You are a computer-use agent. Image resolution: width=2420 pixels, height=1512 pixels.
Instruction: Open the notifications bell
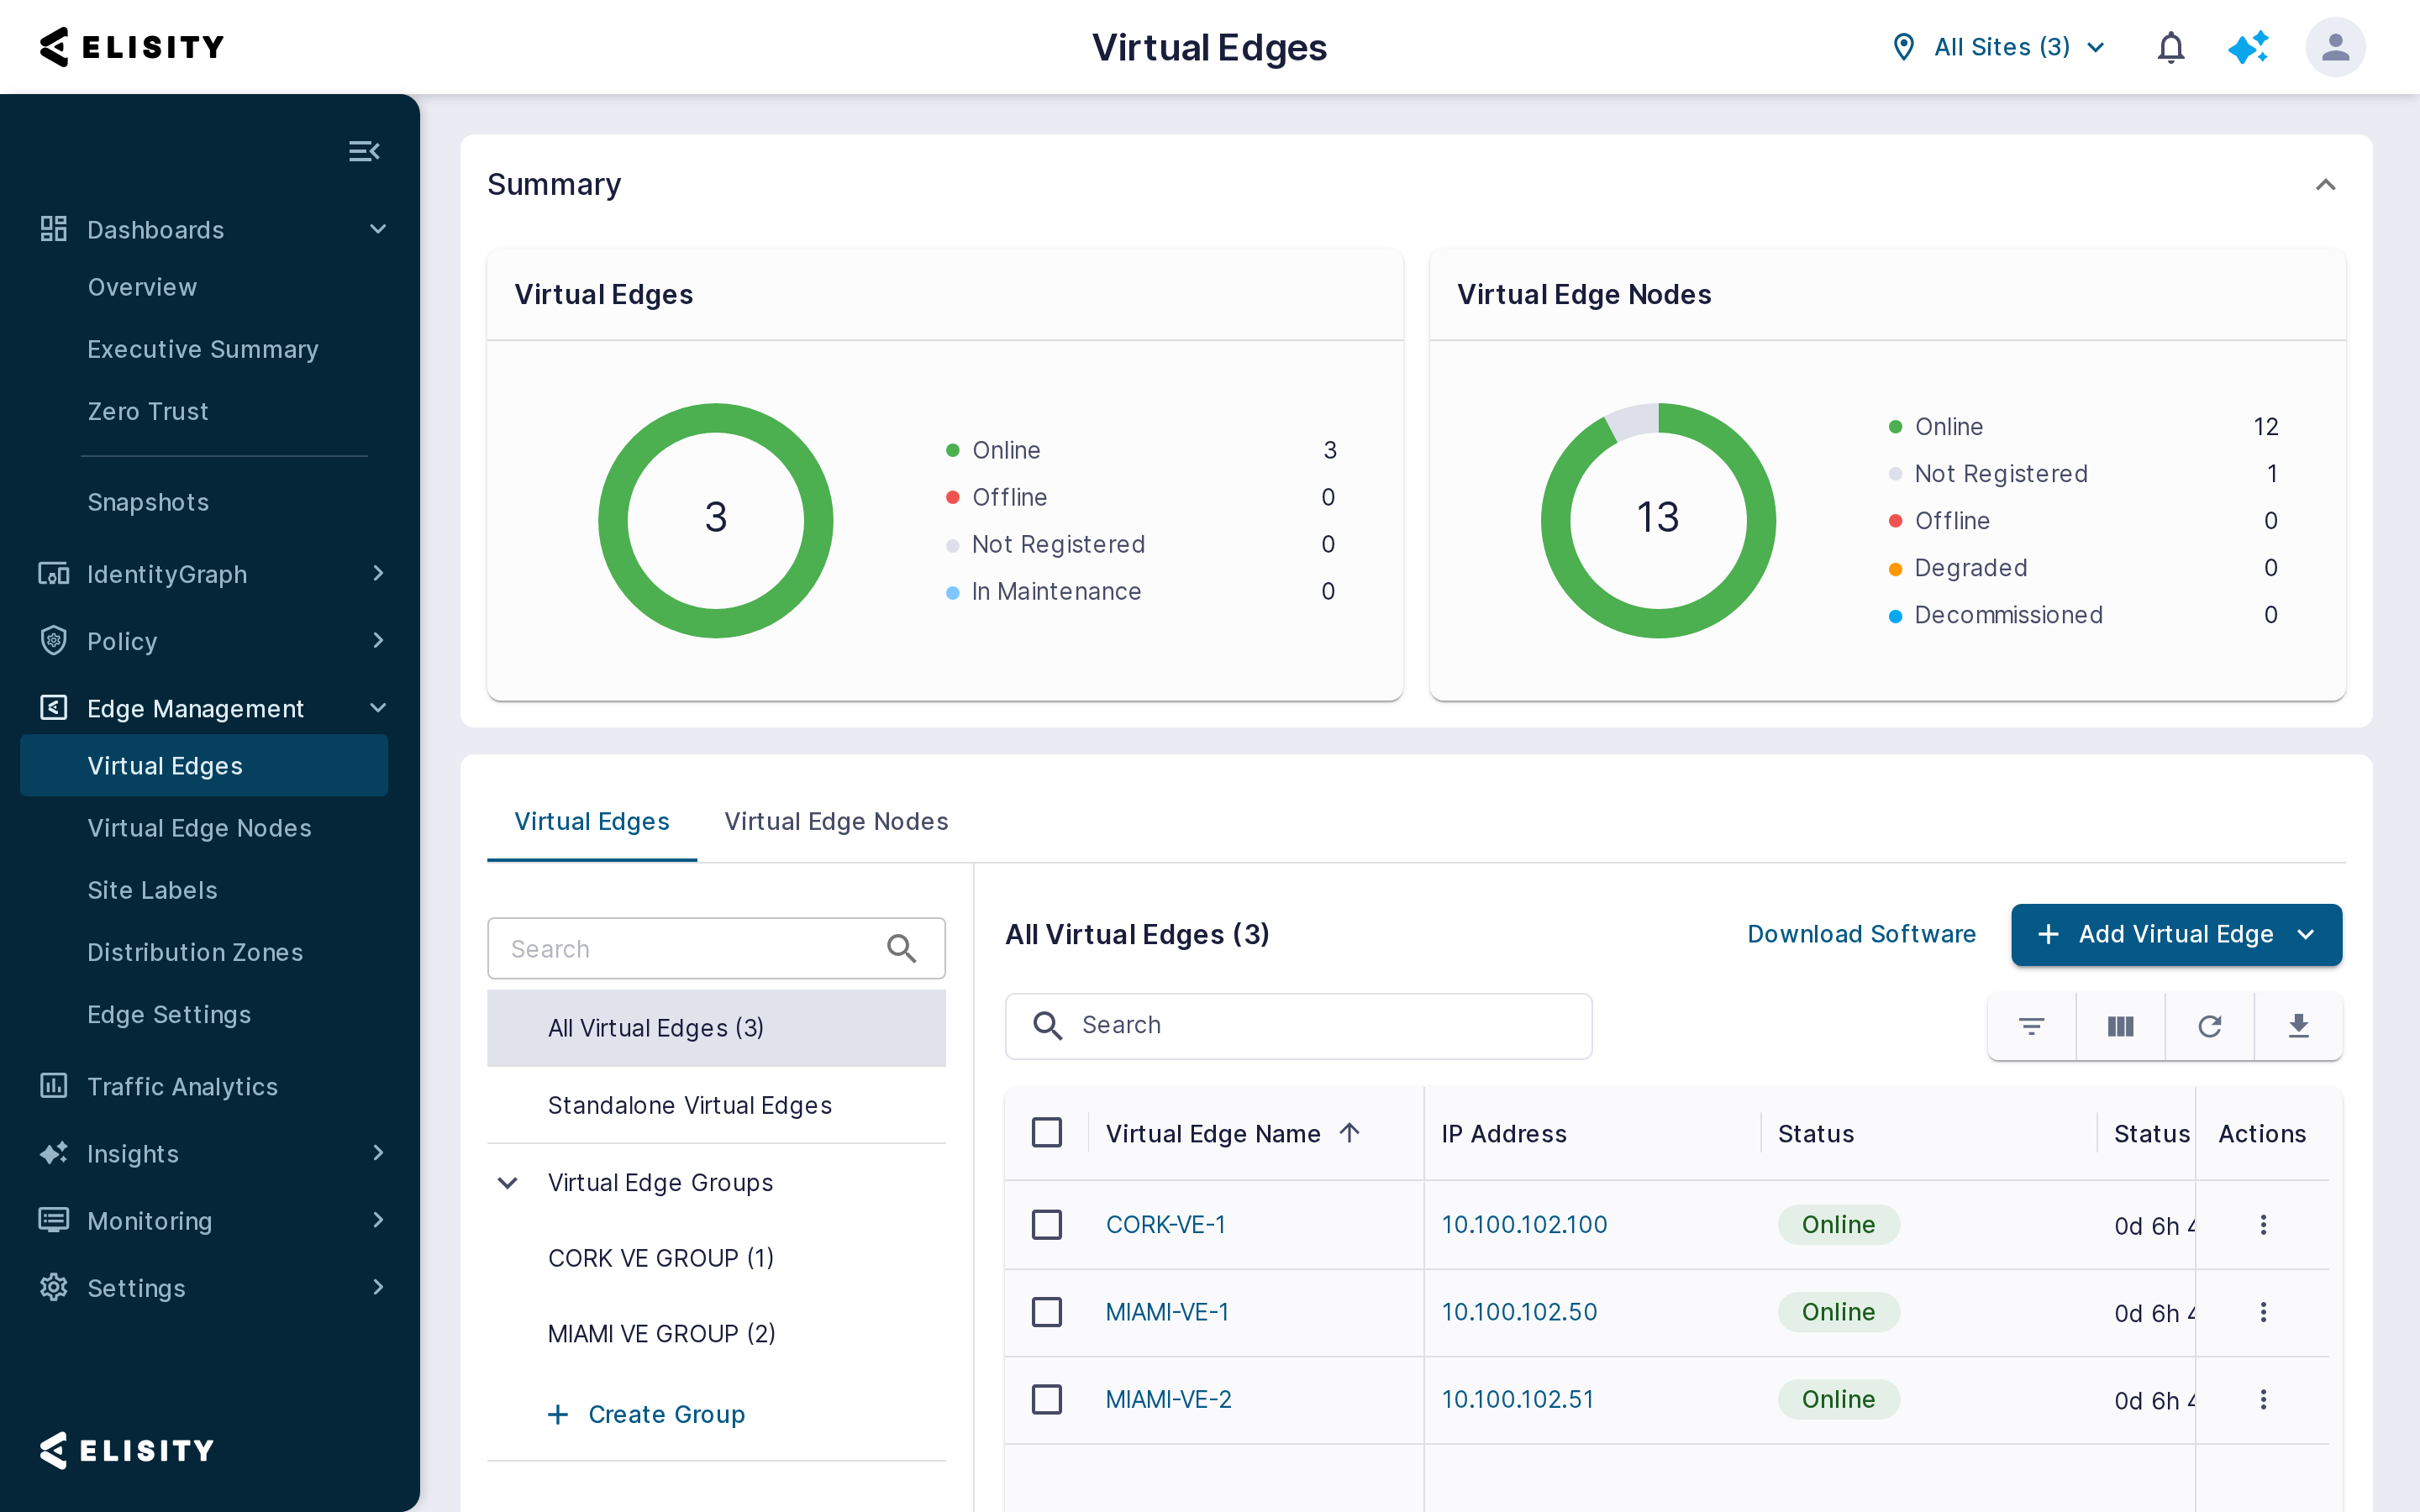tap(2170, 47)
